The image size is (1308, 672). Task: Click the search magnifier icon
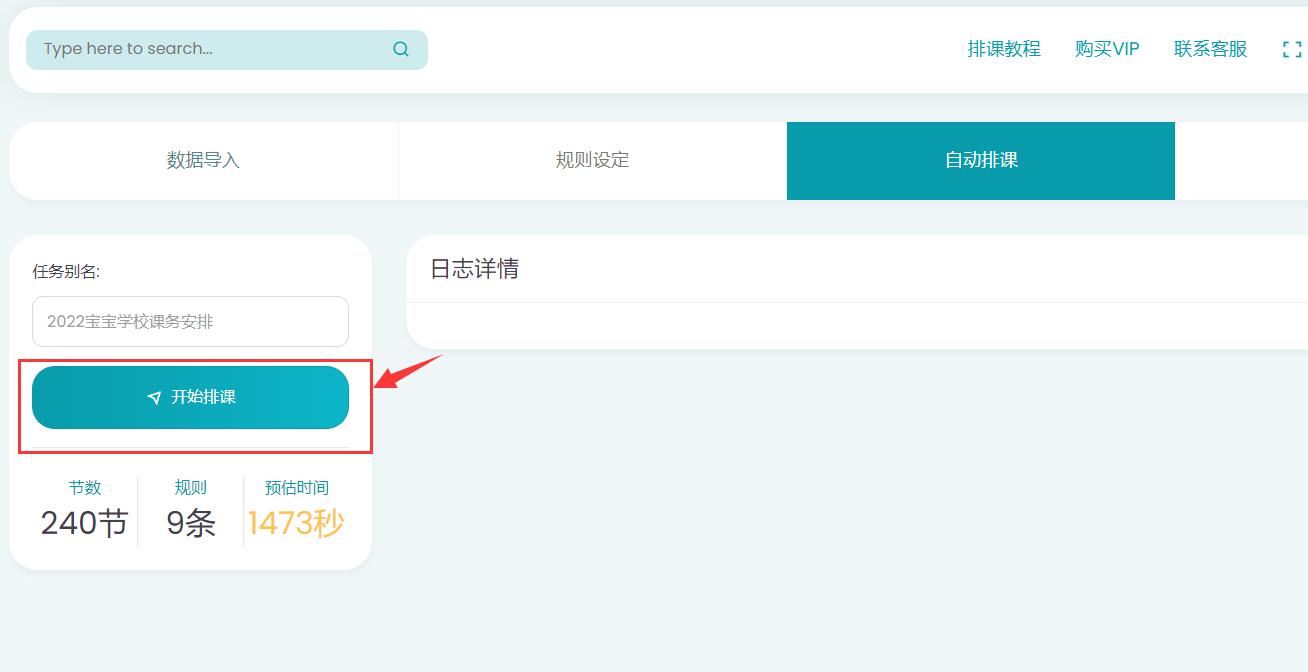tap(401, 49)
